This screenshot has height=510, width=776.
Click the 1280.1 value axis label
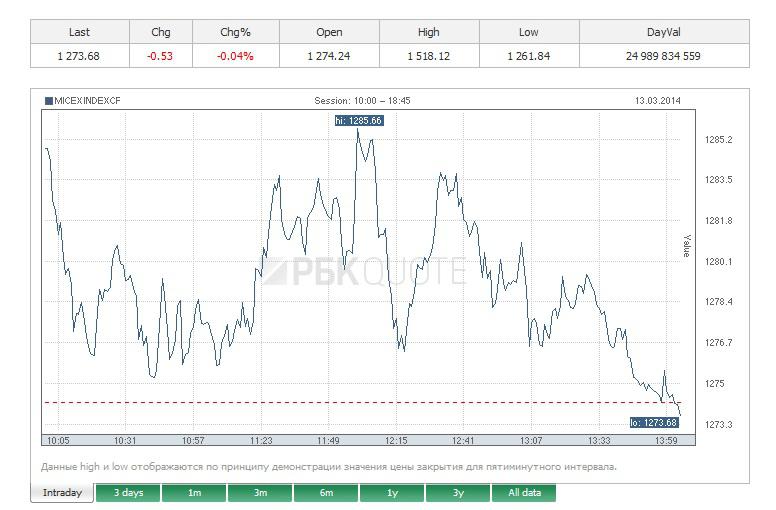tap(719, 261)
